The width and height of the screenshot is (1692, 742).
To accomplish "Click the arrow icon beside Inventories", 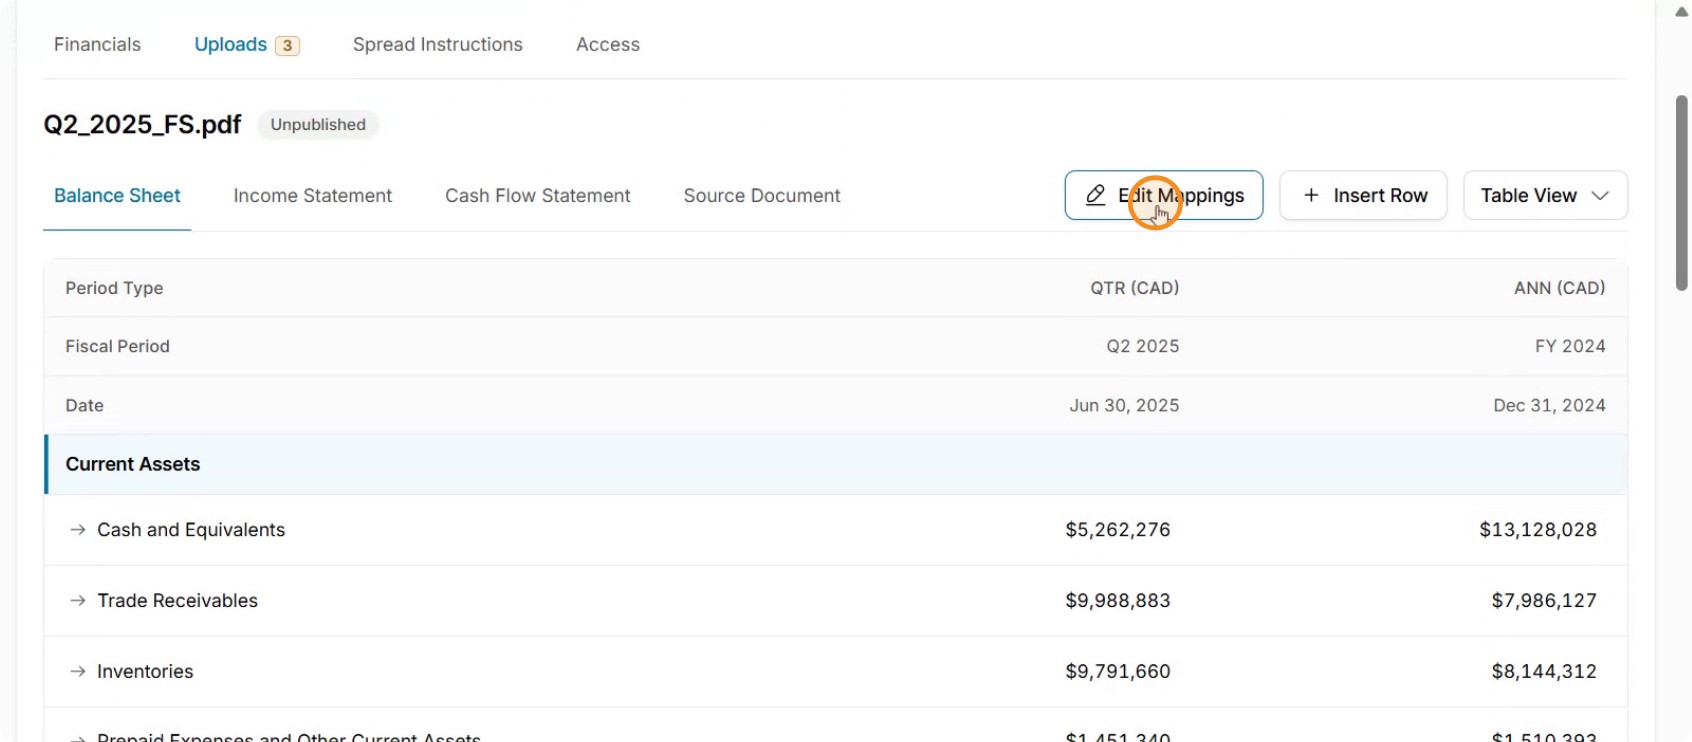I will 77,672.
